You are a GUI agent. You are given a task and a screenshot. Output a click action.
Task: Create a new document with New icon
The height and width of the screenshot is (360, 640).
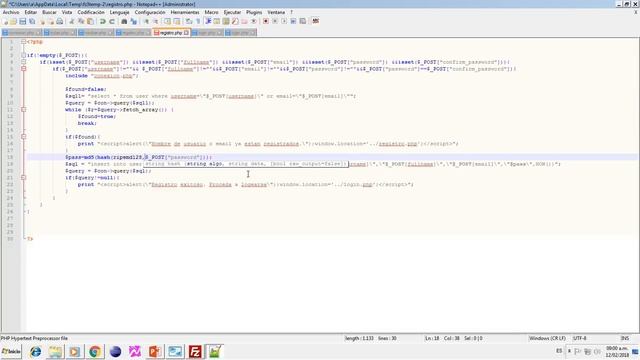point(5,21)
